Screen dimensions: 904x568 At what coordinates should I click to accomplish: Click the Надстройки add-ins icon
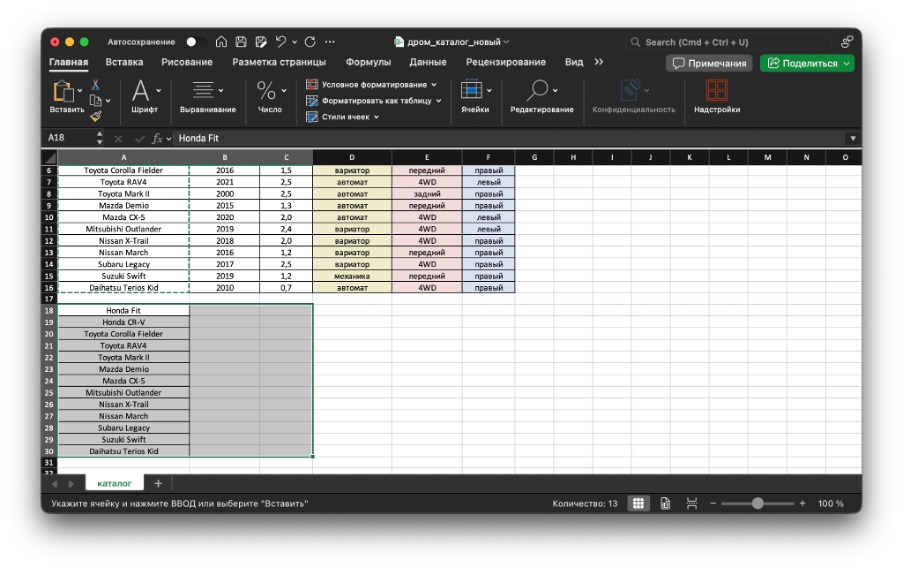(x=717, y=91)
